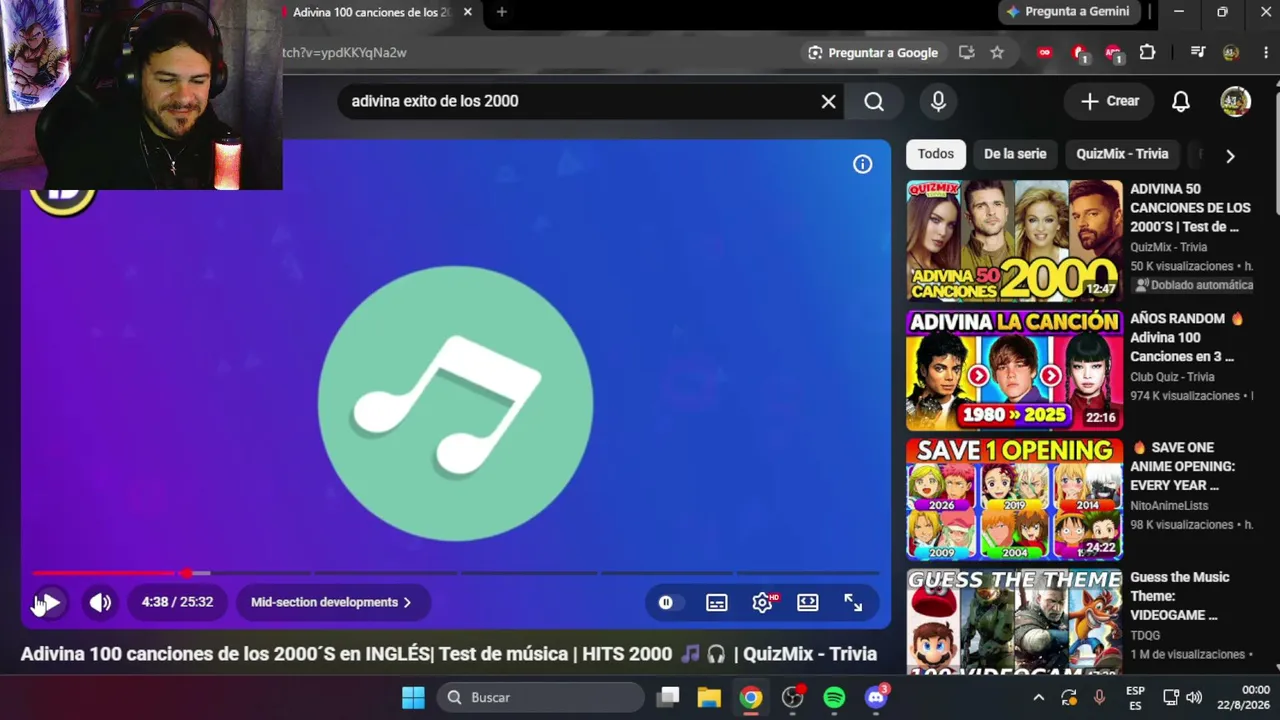The height and width of the screenshot is (720, 1280).
Task: Click the video title text
Action: [x=449, y=654]
